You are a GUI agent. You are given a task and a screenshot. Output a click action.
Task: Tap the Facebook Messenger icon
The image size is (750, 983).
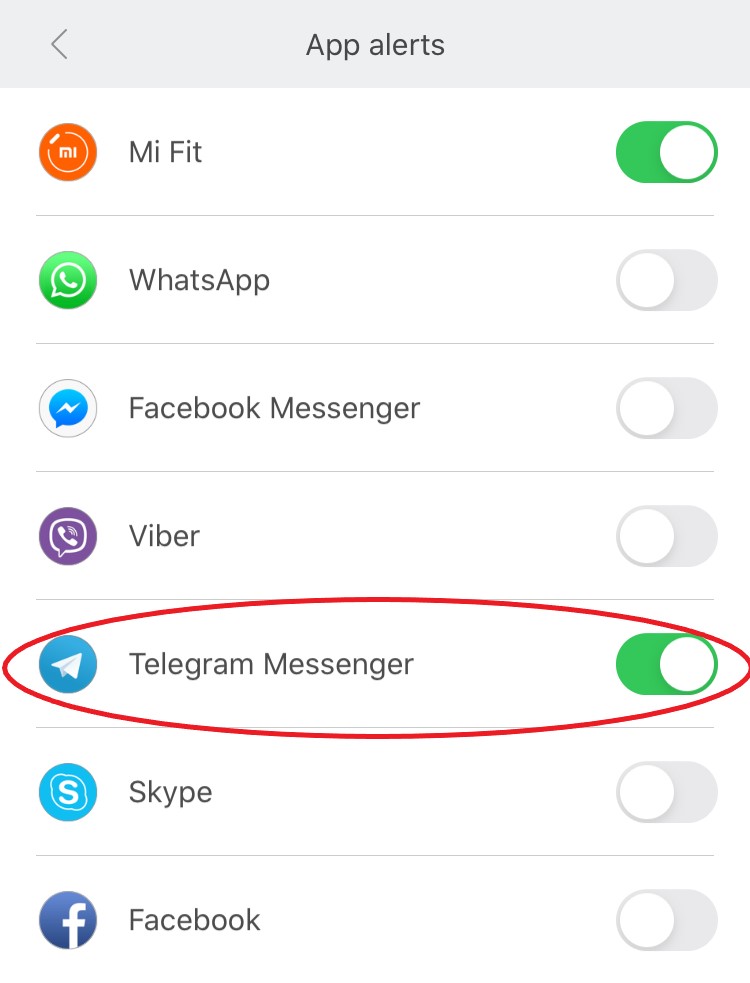point(68,408)
